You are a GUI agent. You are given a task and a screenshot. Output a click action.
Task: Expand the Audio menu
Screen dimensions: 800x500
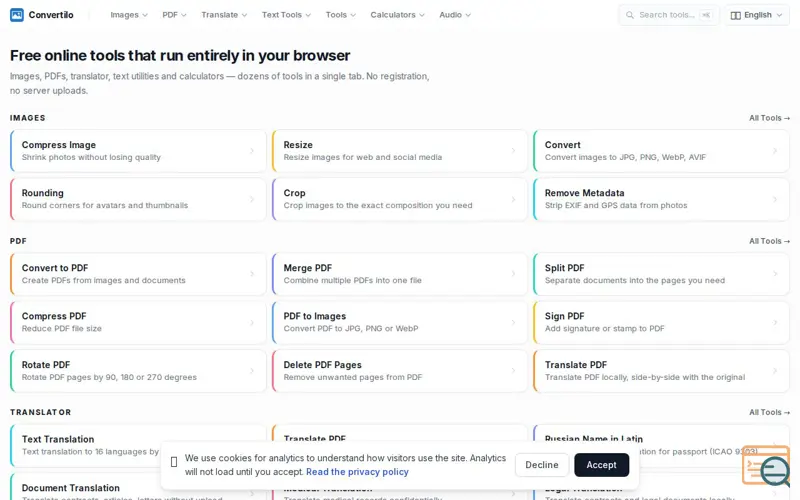[x=455, y=15]
